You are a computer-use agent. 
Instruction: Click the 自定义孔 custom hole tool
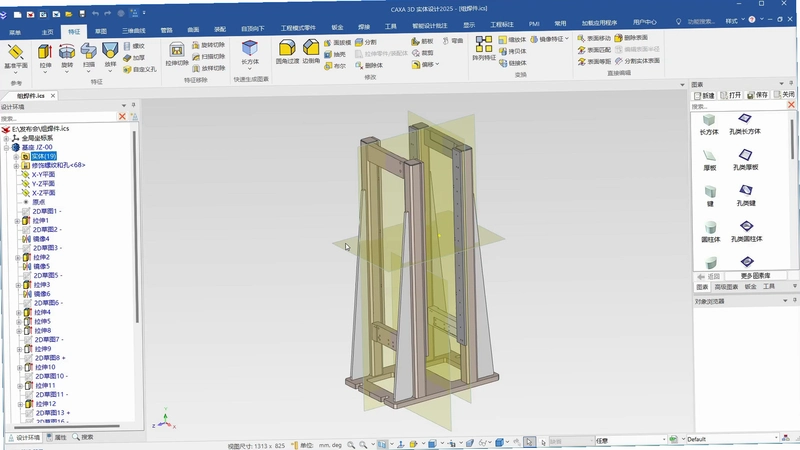[x=140, y=69]
